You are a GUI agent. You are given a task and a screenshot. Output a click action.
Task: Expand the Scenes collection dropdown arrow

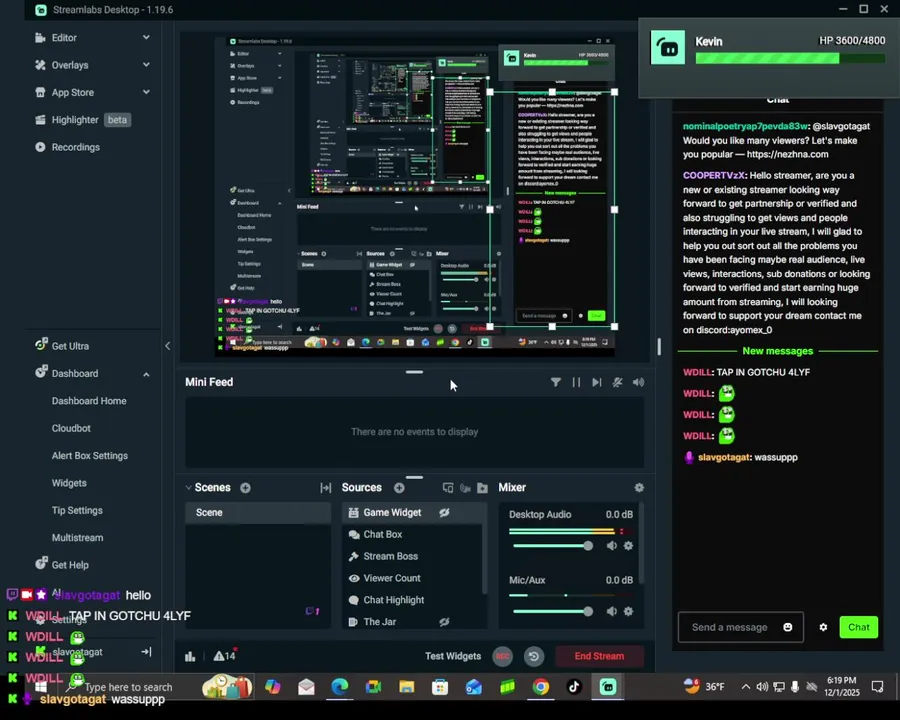point(188,487)
